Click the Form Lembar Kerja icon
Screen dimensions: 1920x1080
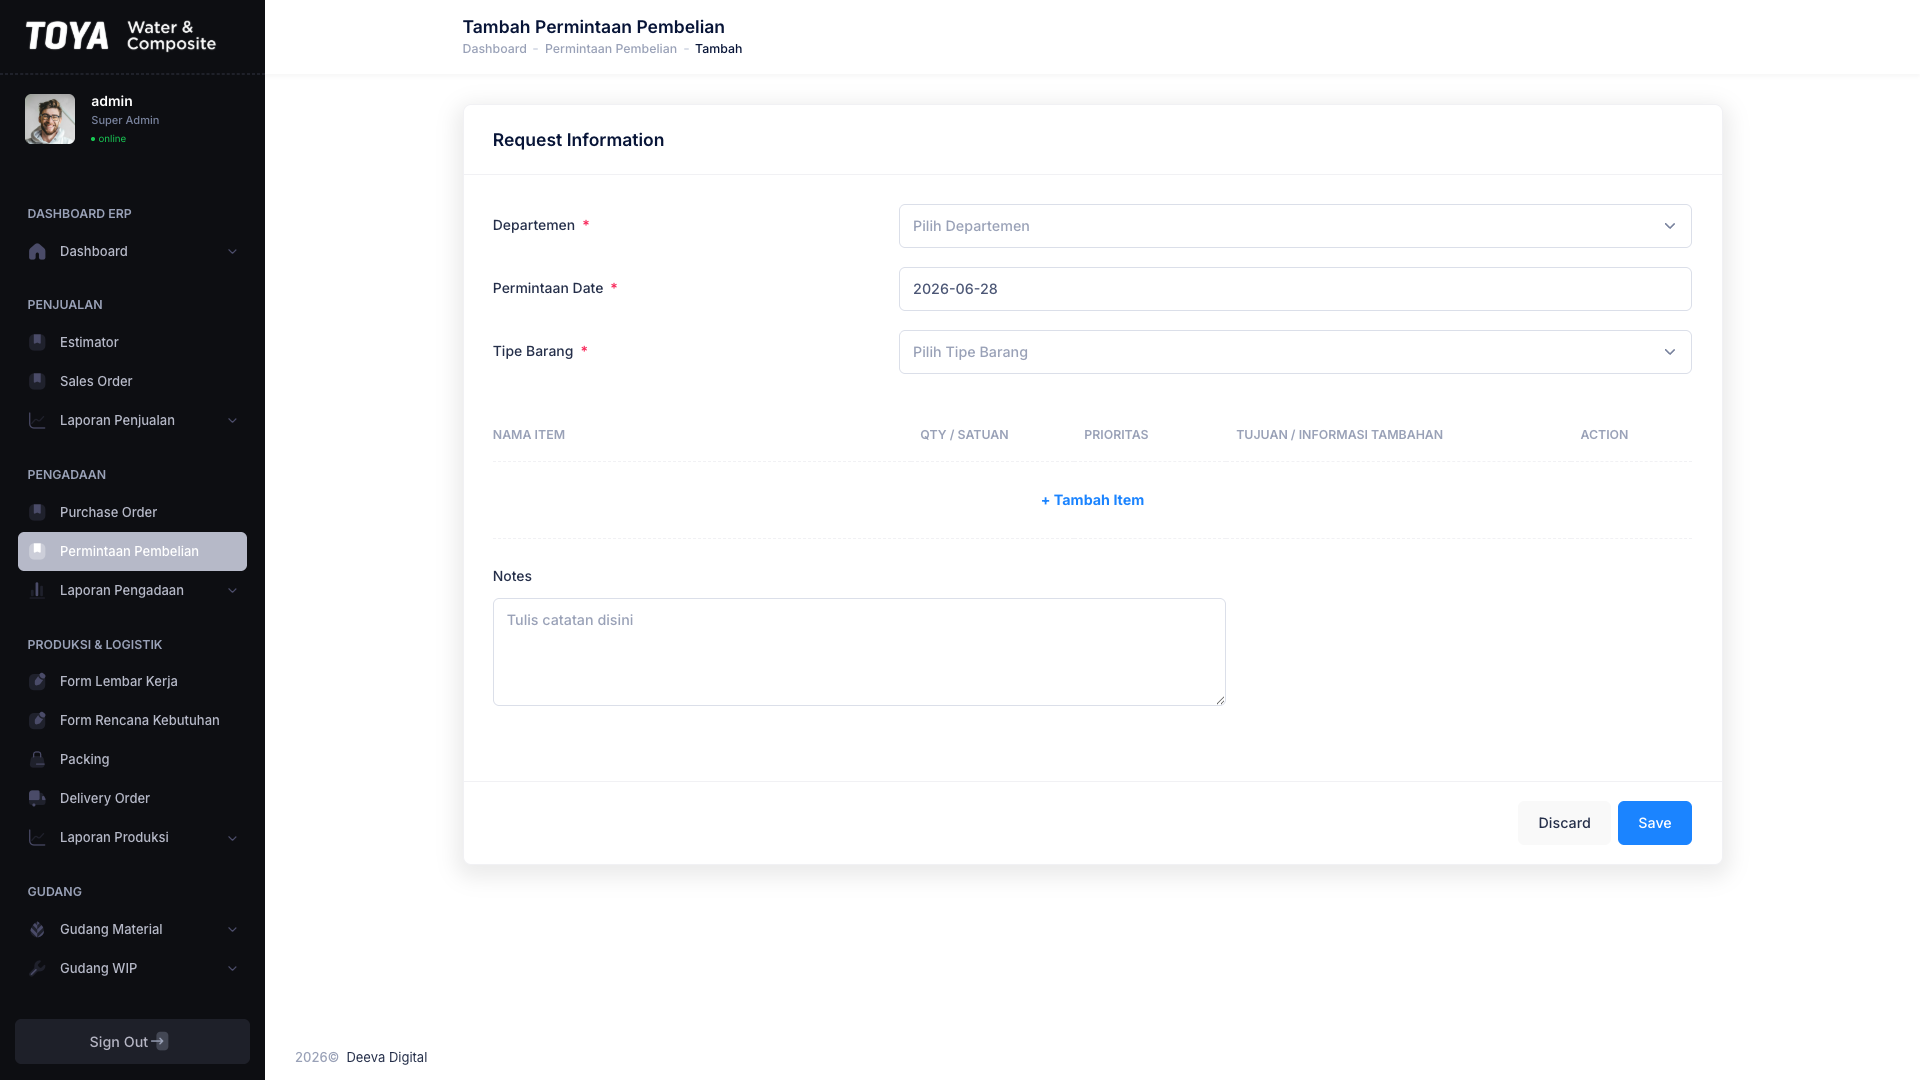coord(37,681)
